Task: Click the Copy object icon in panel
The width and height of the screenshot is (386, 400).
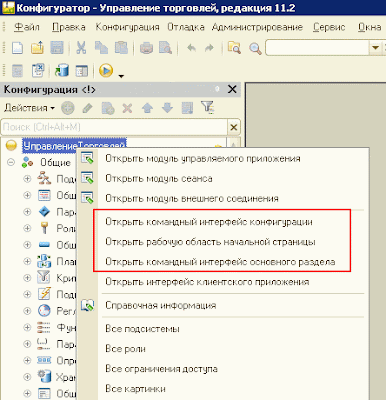Action: coord(108,108)
